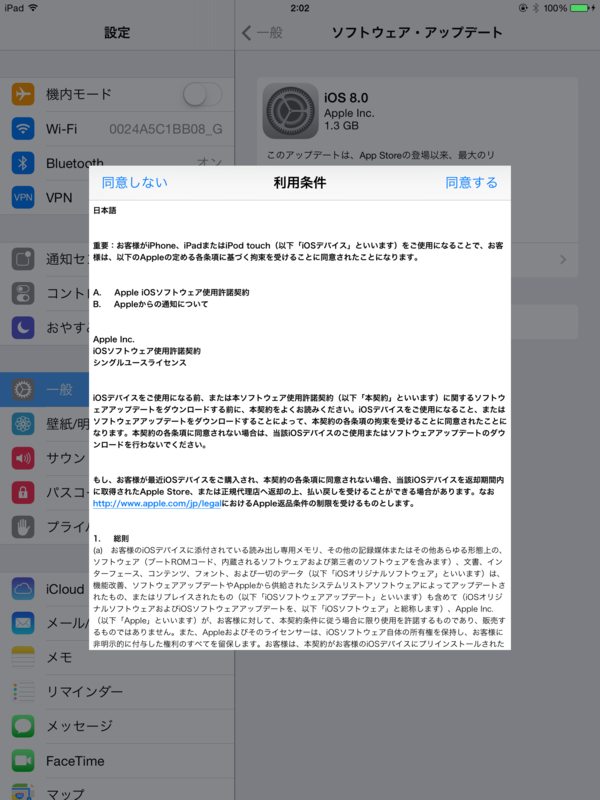The height and width of the screenshot is (800, 600).
Task: Tap the airplane mode icon
Action: [23, 94]
